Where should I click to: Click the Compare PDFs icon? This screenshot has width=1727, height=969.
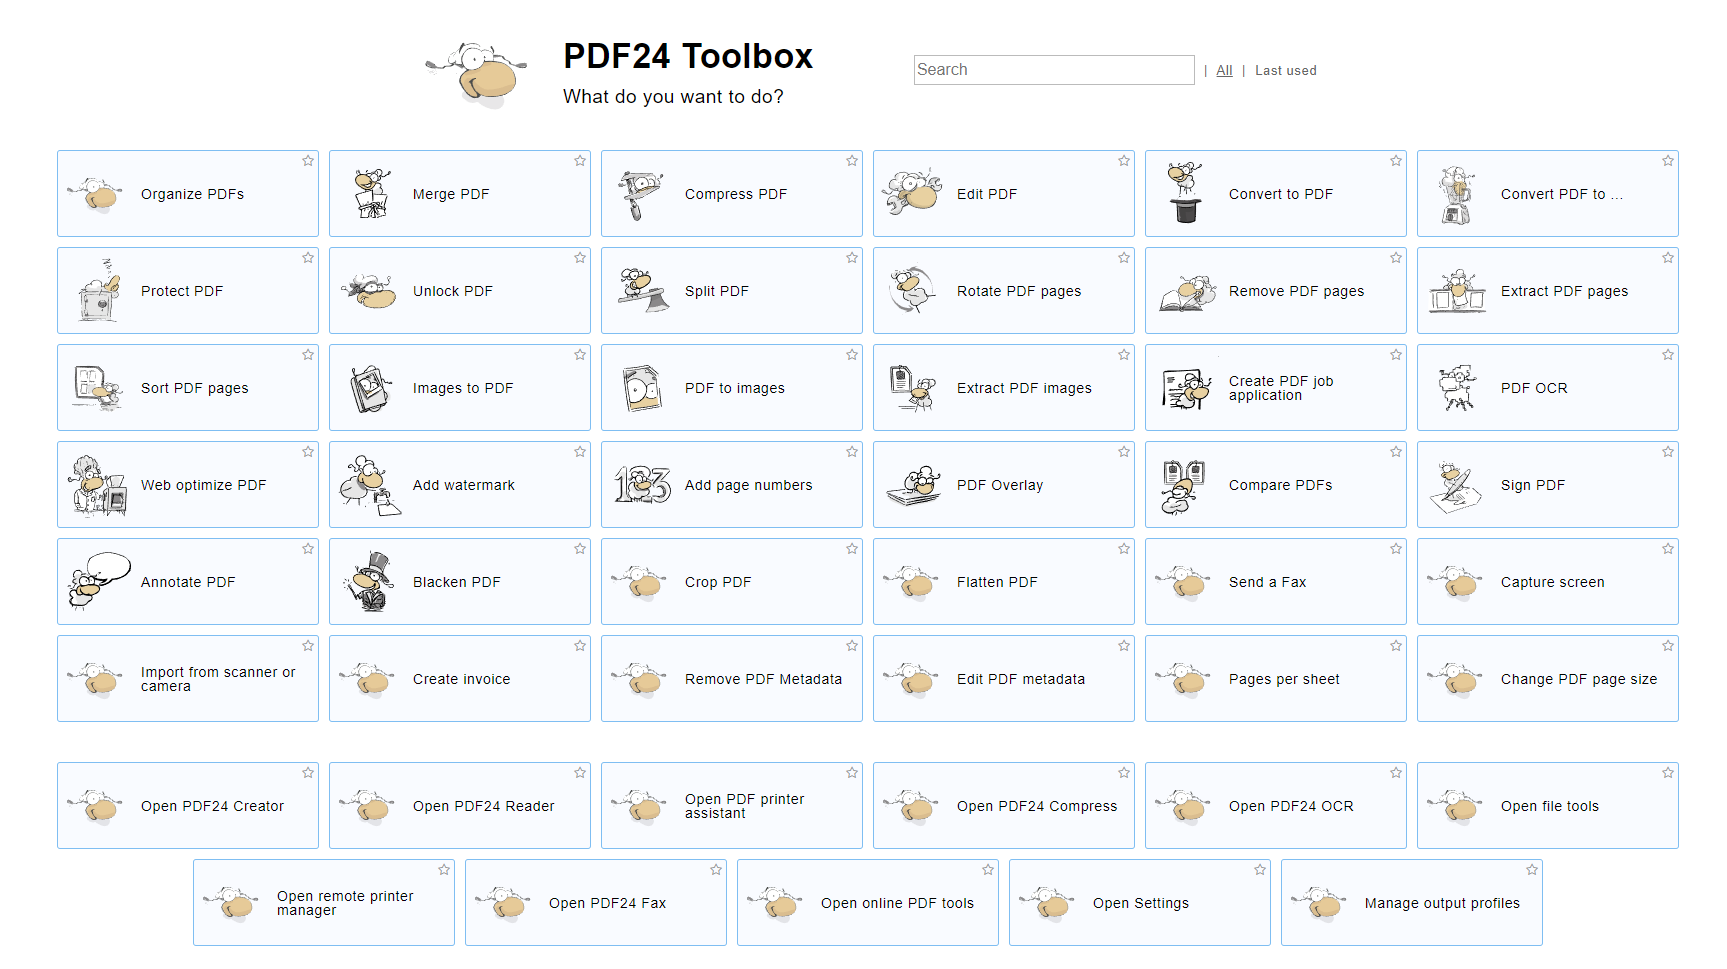pyautogui.click(x=1185, y=485)
